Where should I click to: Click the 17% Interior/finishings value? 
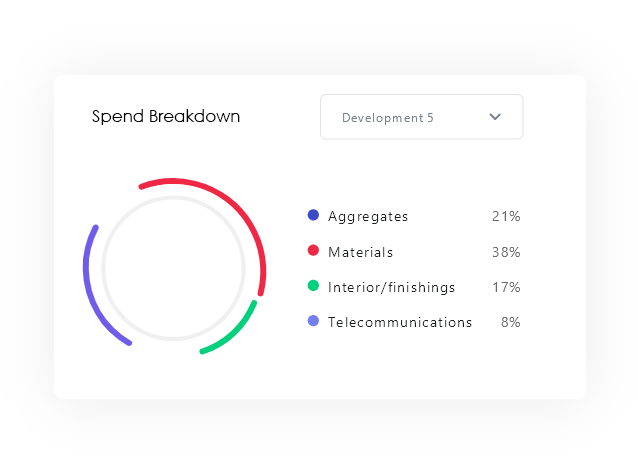point(506,287)
